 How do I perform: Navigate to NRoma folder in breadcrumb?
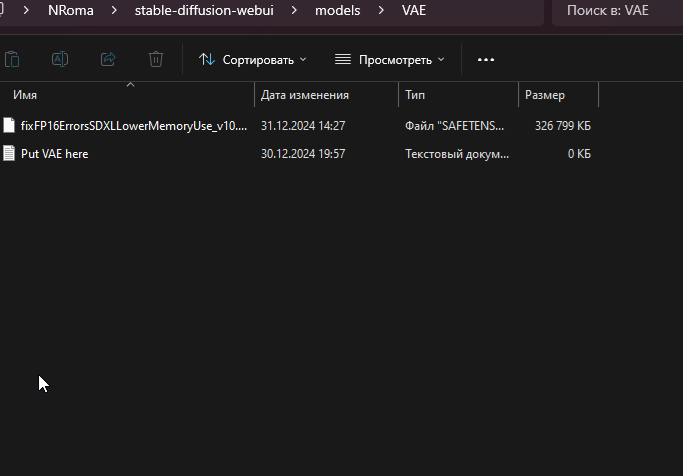tap(71, 10)
